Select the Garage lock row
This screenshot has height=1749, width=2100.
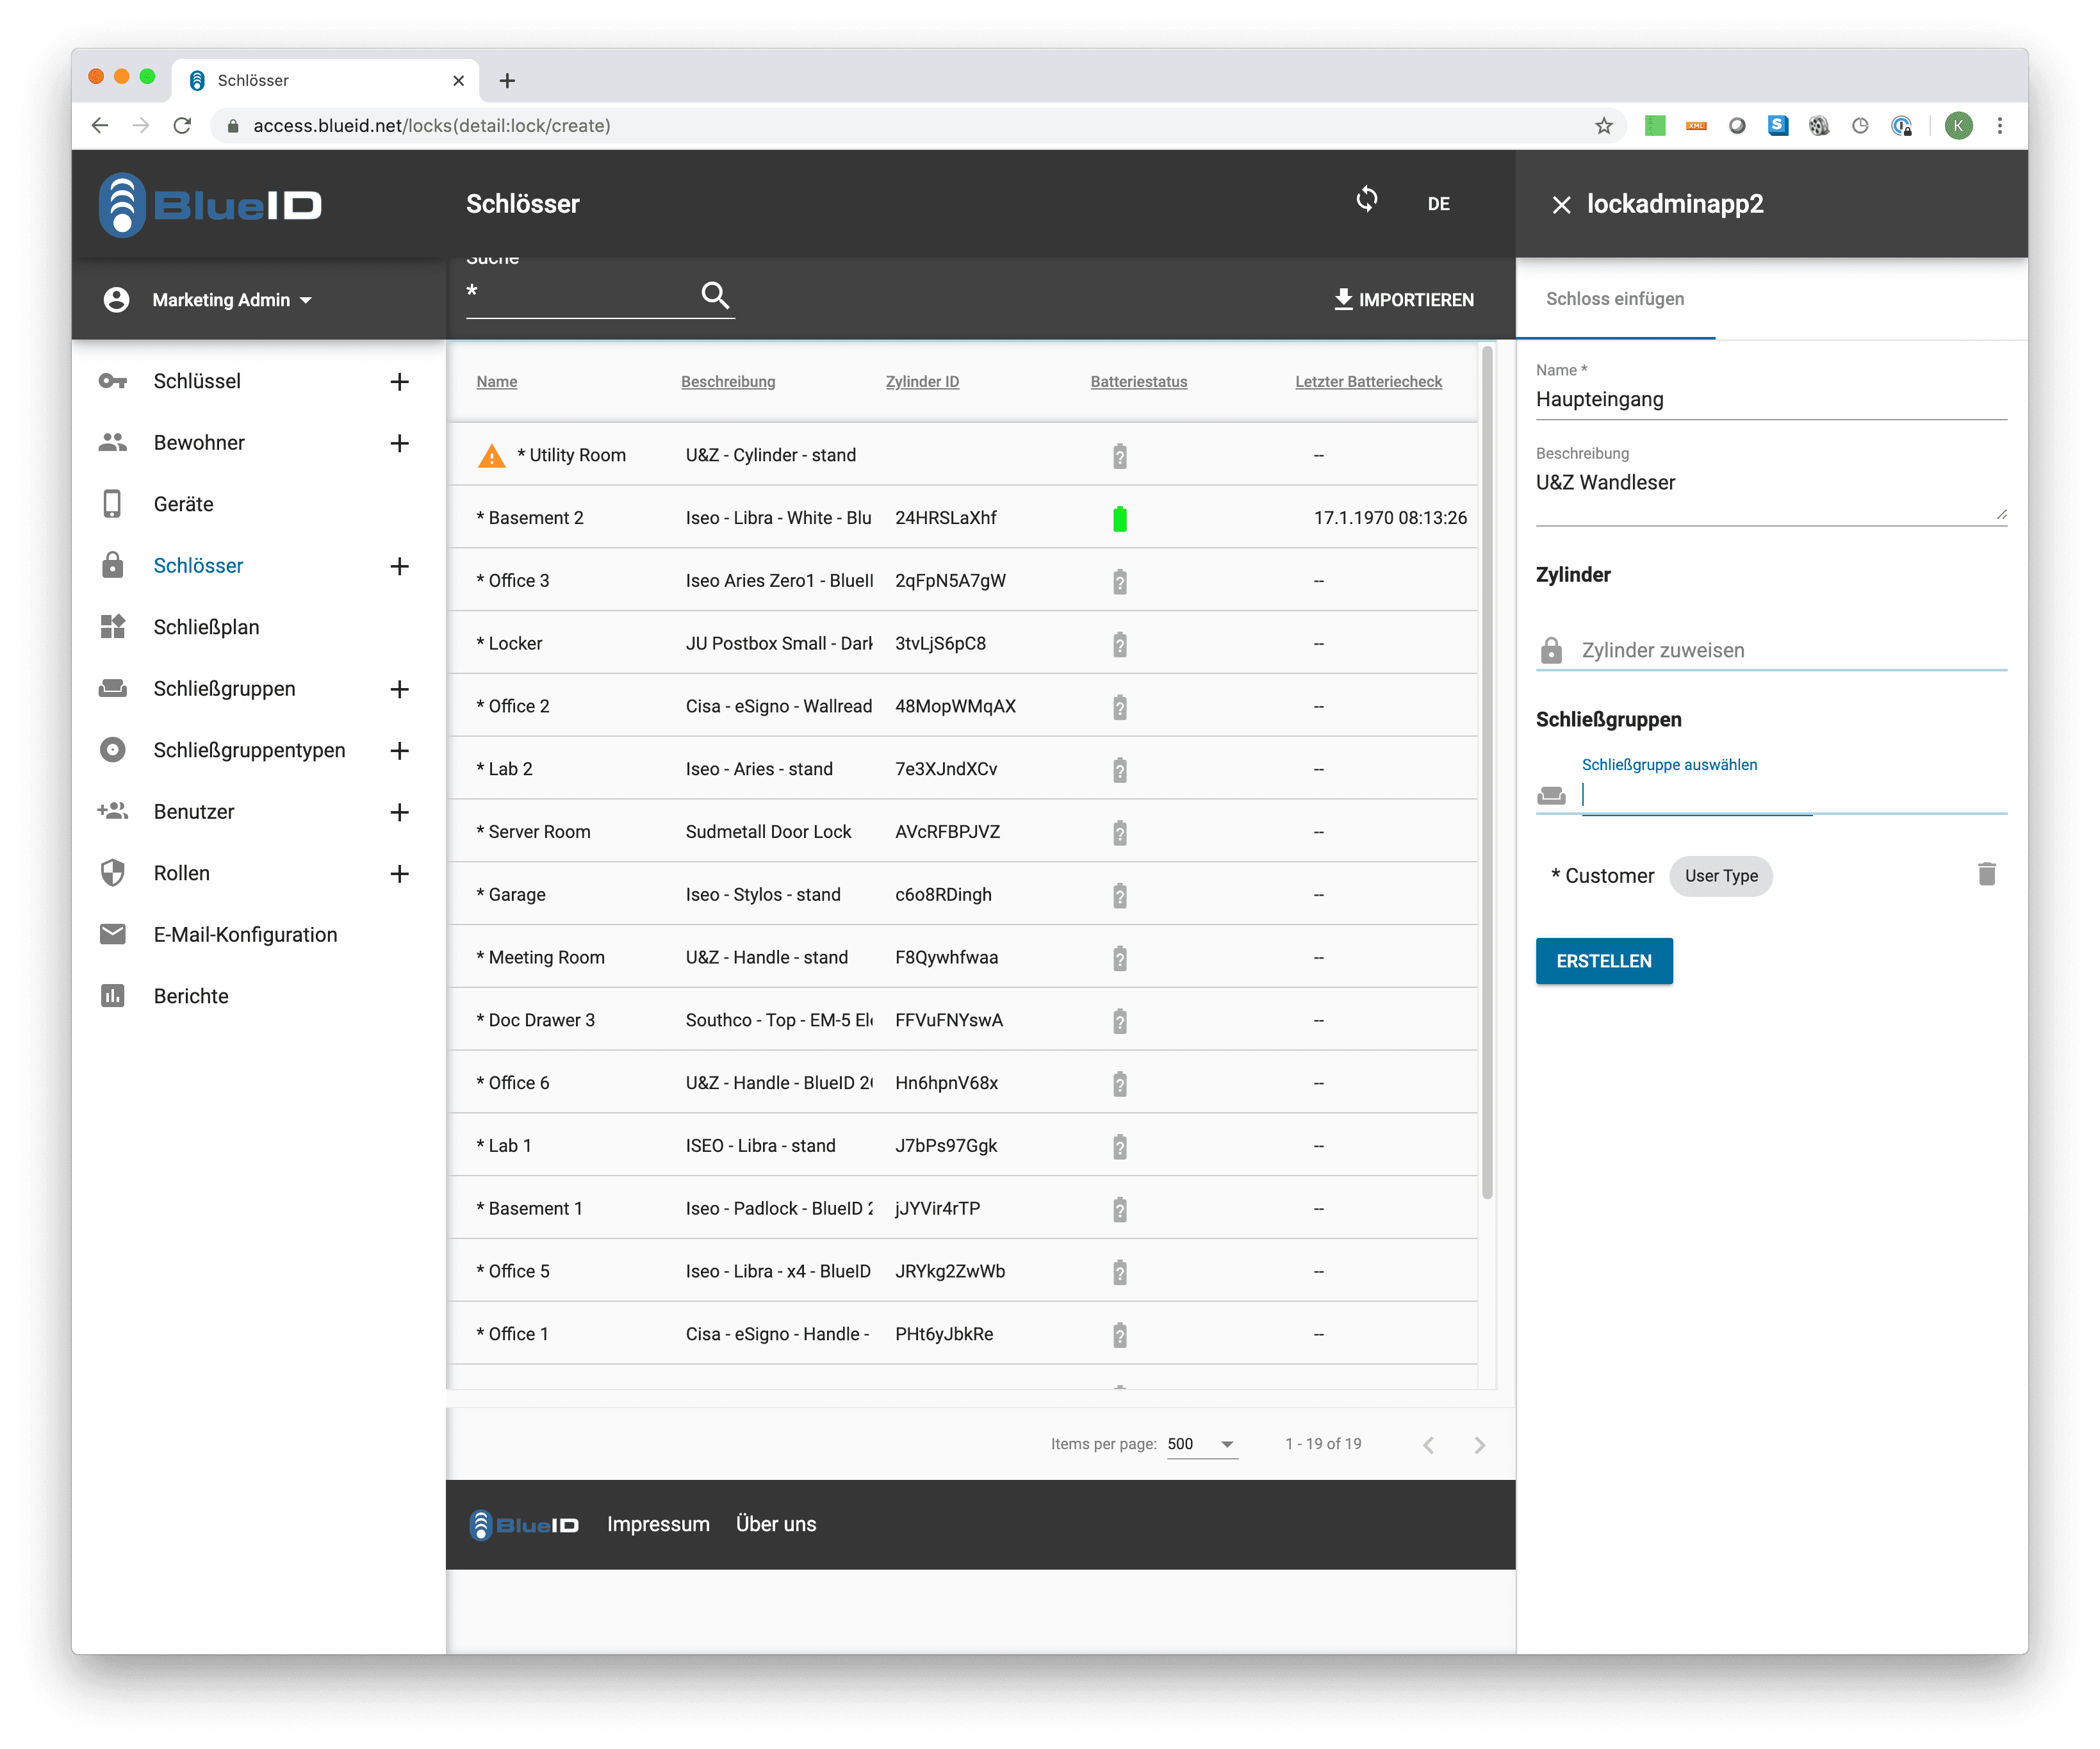tap(962, 895)
